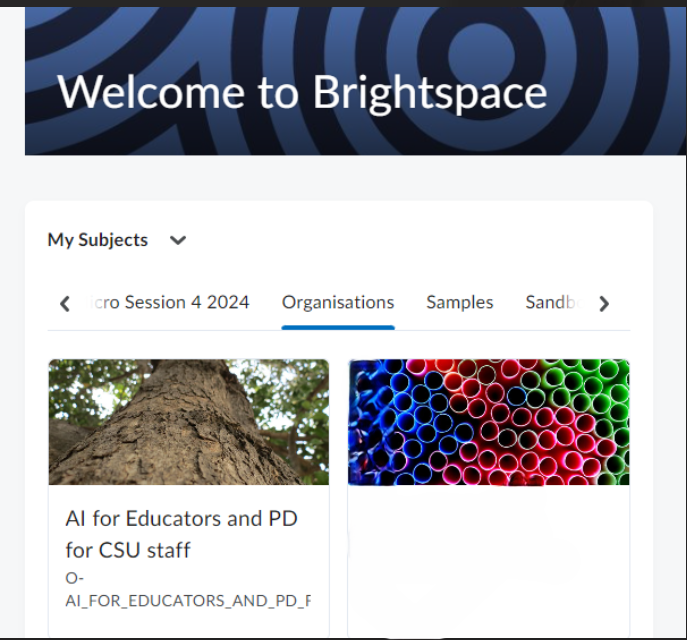687x640 pixels.
Task: Switch to the partially hidden Sandbox tab
Action: 554,302
